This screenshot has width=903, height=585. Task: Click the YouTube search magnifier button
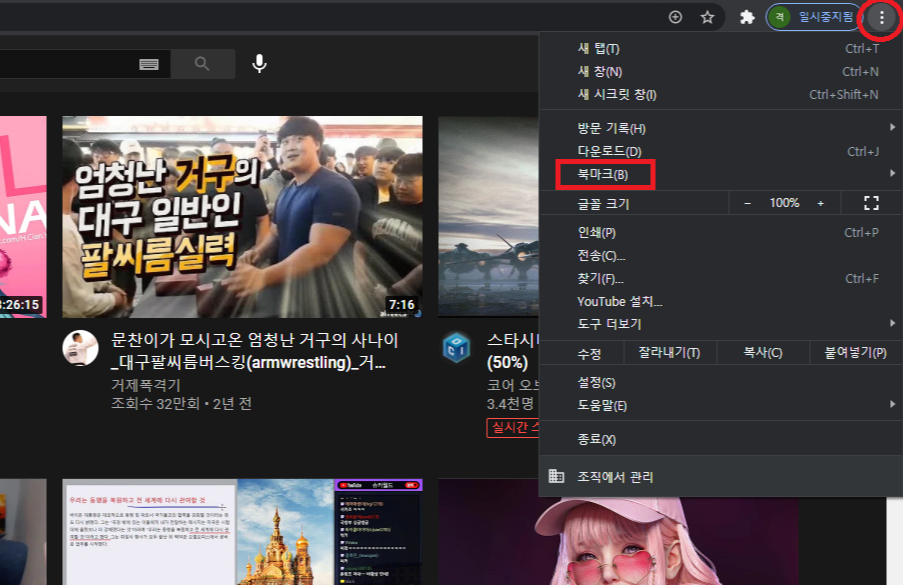[202, 63]
